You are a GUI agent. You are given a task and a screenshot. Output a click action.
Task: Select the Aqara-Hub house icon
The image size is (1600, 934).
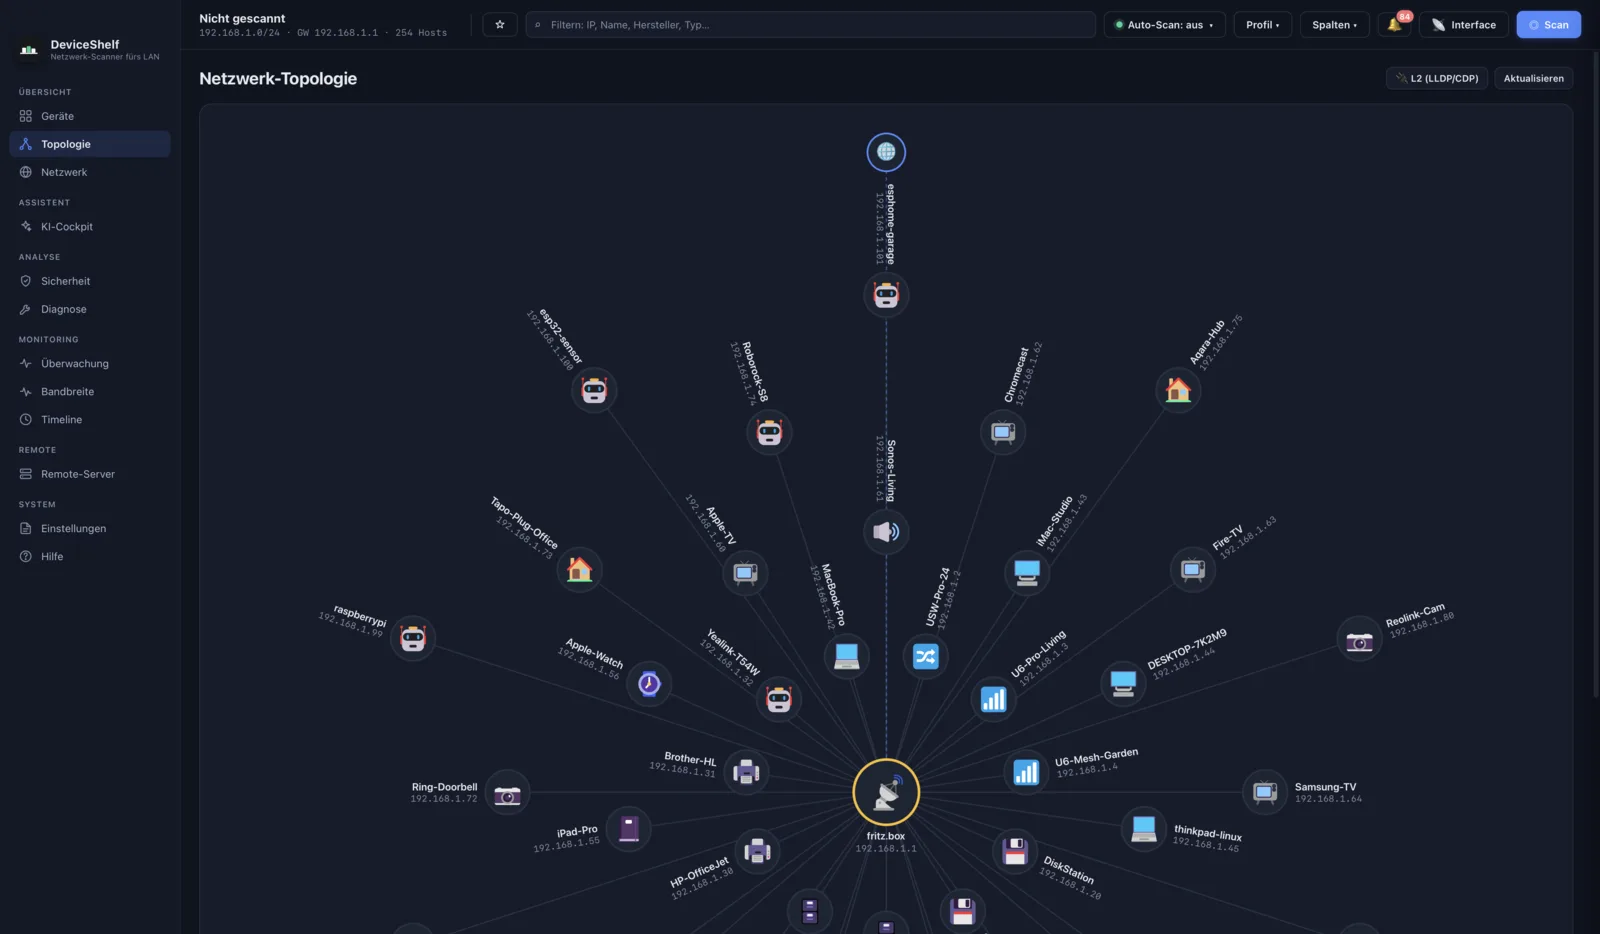(x=1178, y=390)
